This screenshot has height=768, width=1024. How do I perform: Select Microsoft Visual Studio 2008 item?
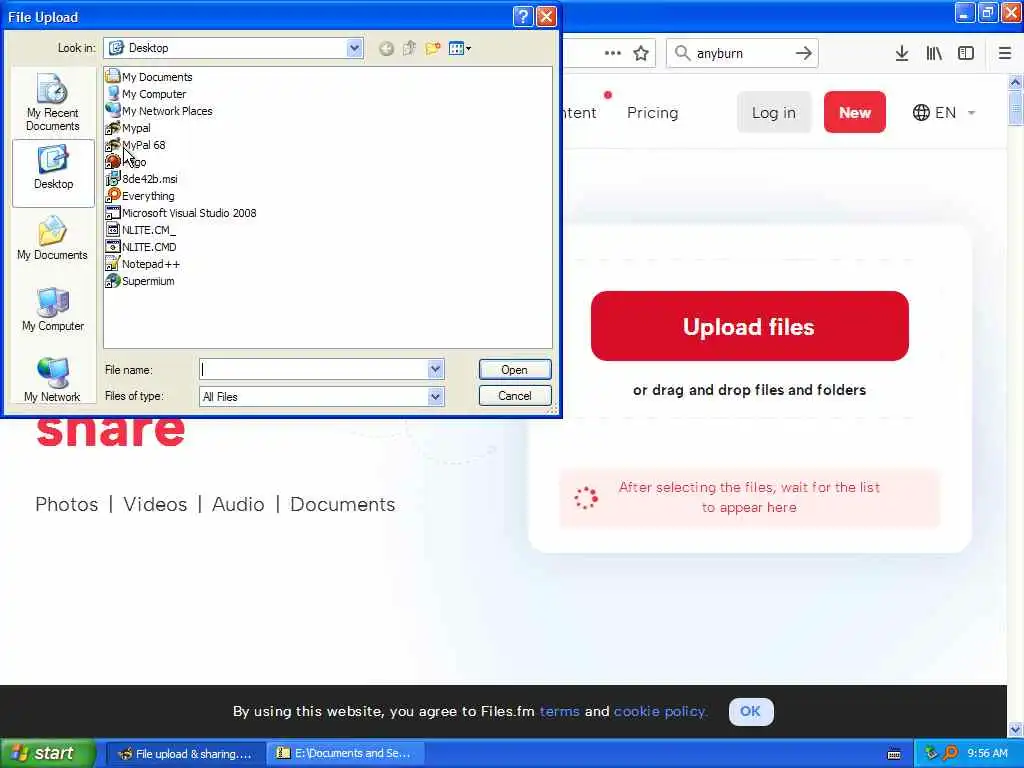(182, 213)
